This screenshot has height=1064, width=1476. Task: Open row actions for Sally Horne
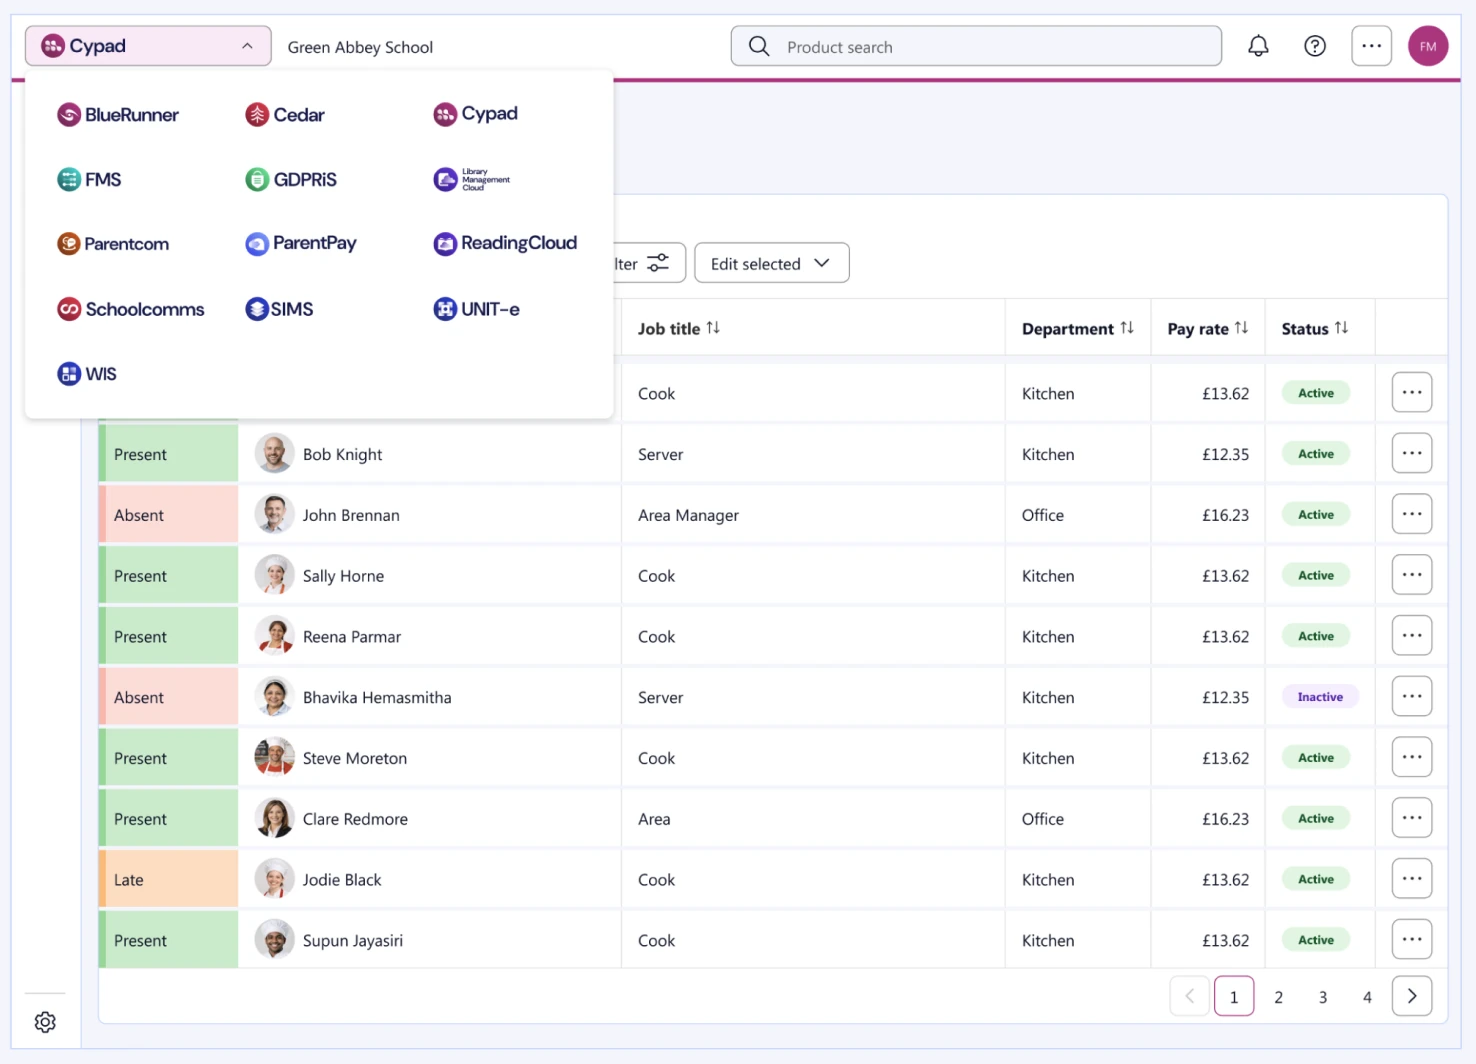click(x=1412, y=575)
